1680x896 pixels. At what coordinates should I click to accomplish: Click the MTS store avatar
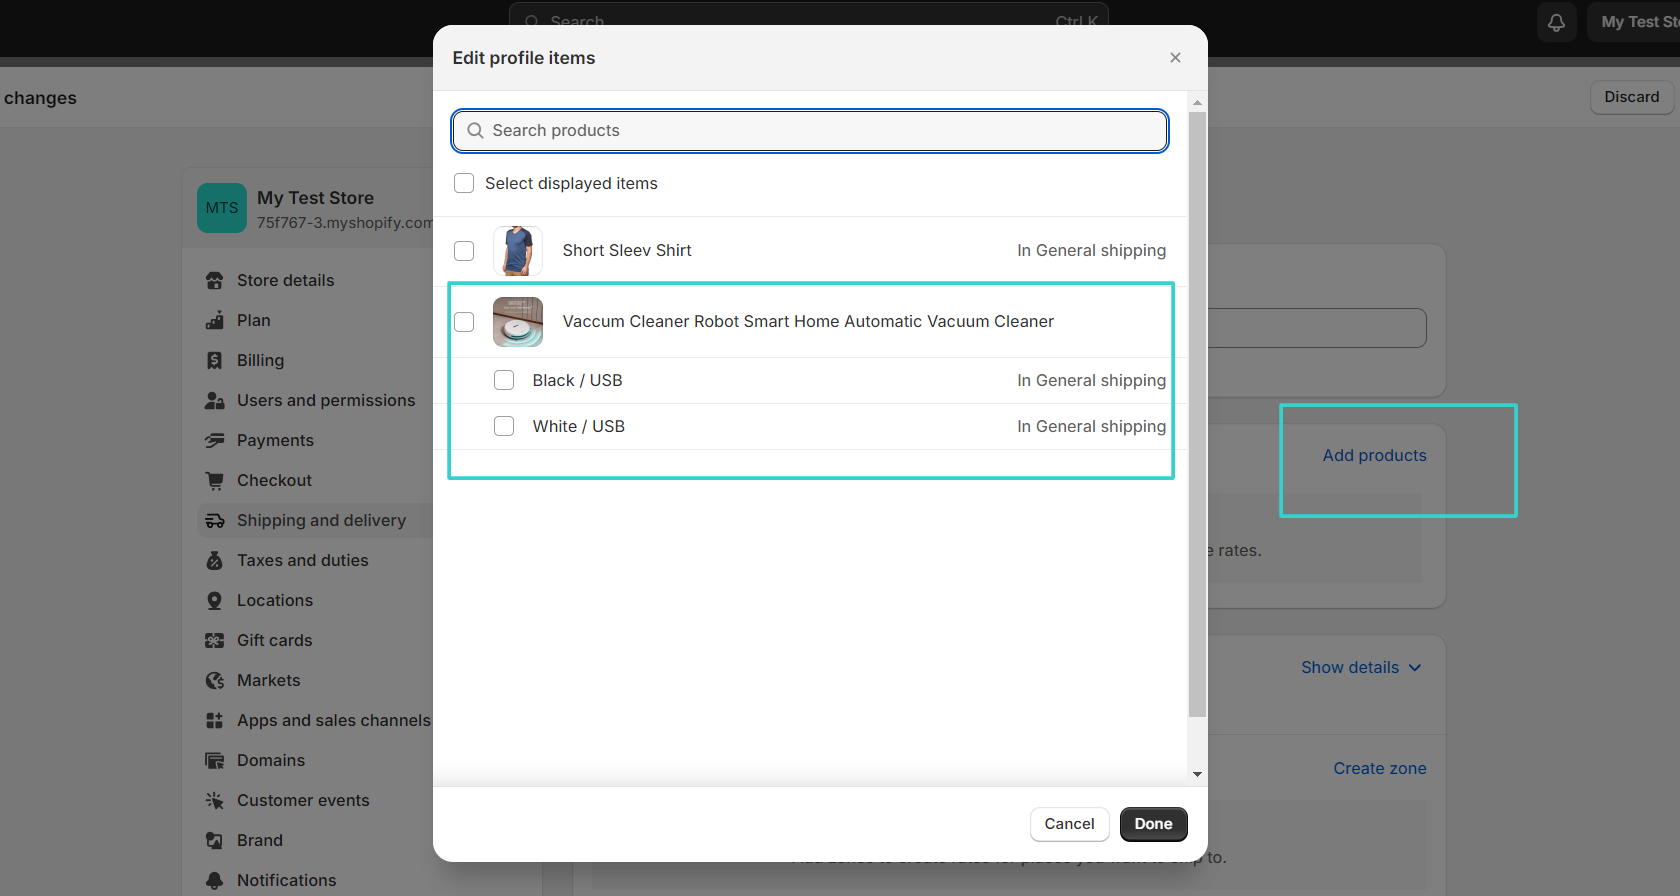click(222, 208)
